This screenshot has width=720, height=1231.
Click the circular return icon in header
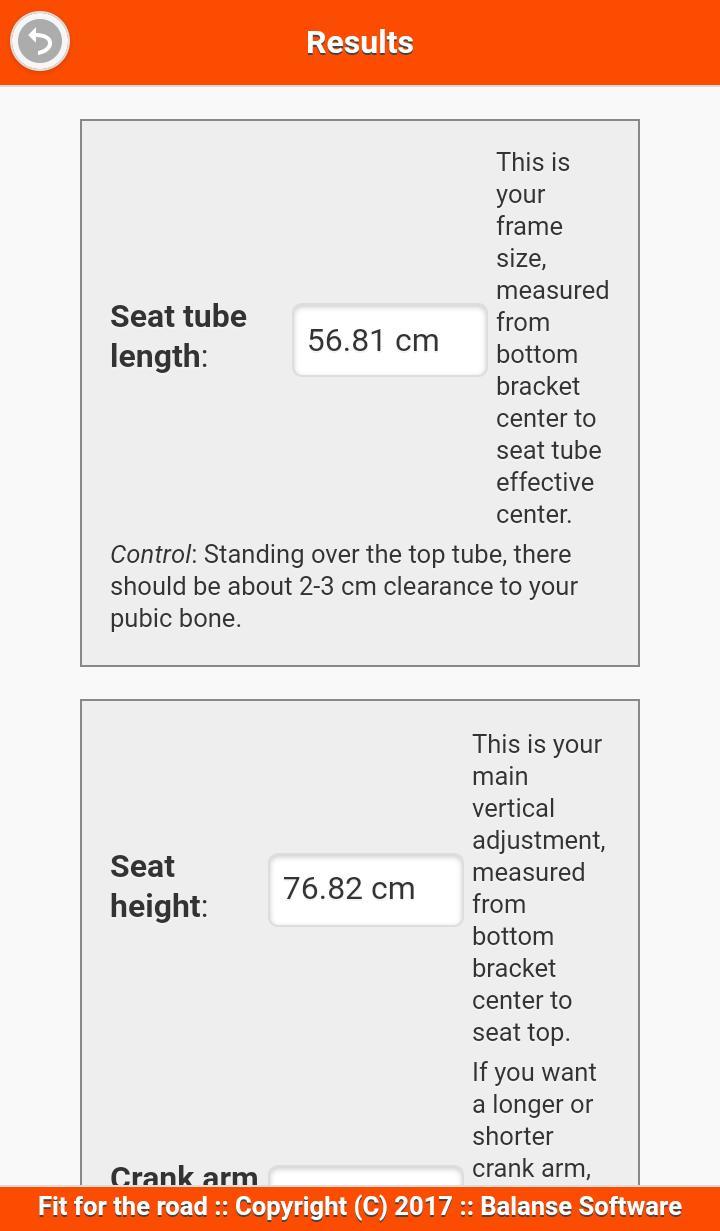pyautogui.click(x=39, y=41)
